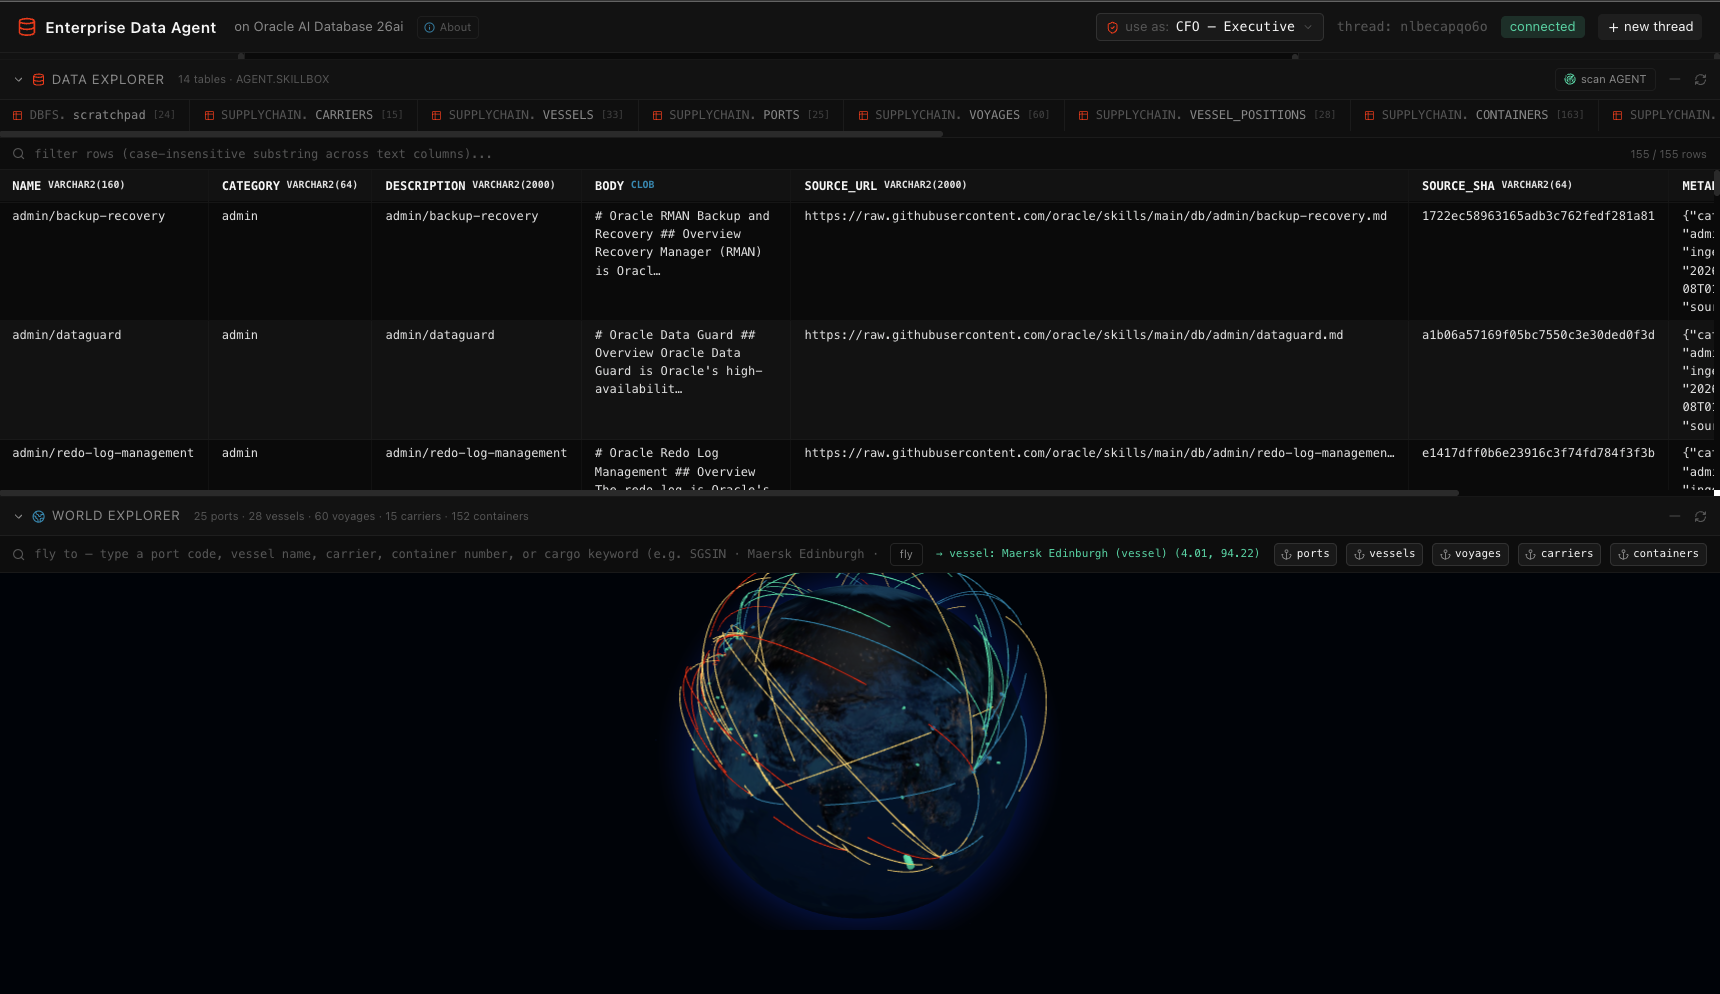This screenshot has width=1720, height=994.
Task: Minimize the Data Explorer panel
Action: pyautogui.click(x=1674, y=79)
